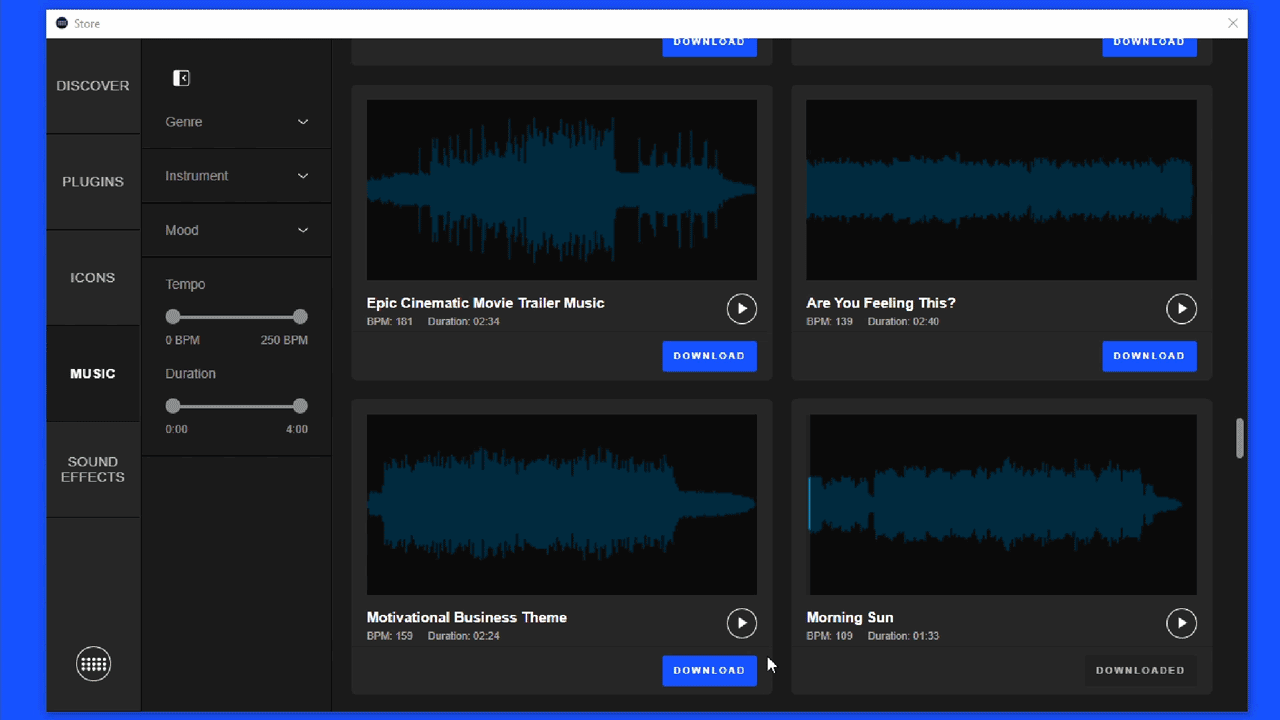Image resolution: width=1280 pixels, height=720 pixels.
Task: Play Motivational Business Theme preview
Action: [x=741, y=623]
